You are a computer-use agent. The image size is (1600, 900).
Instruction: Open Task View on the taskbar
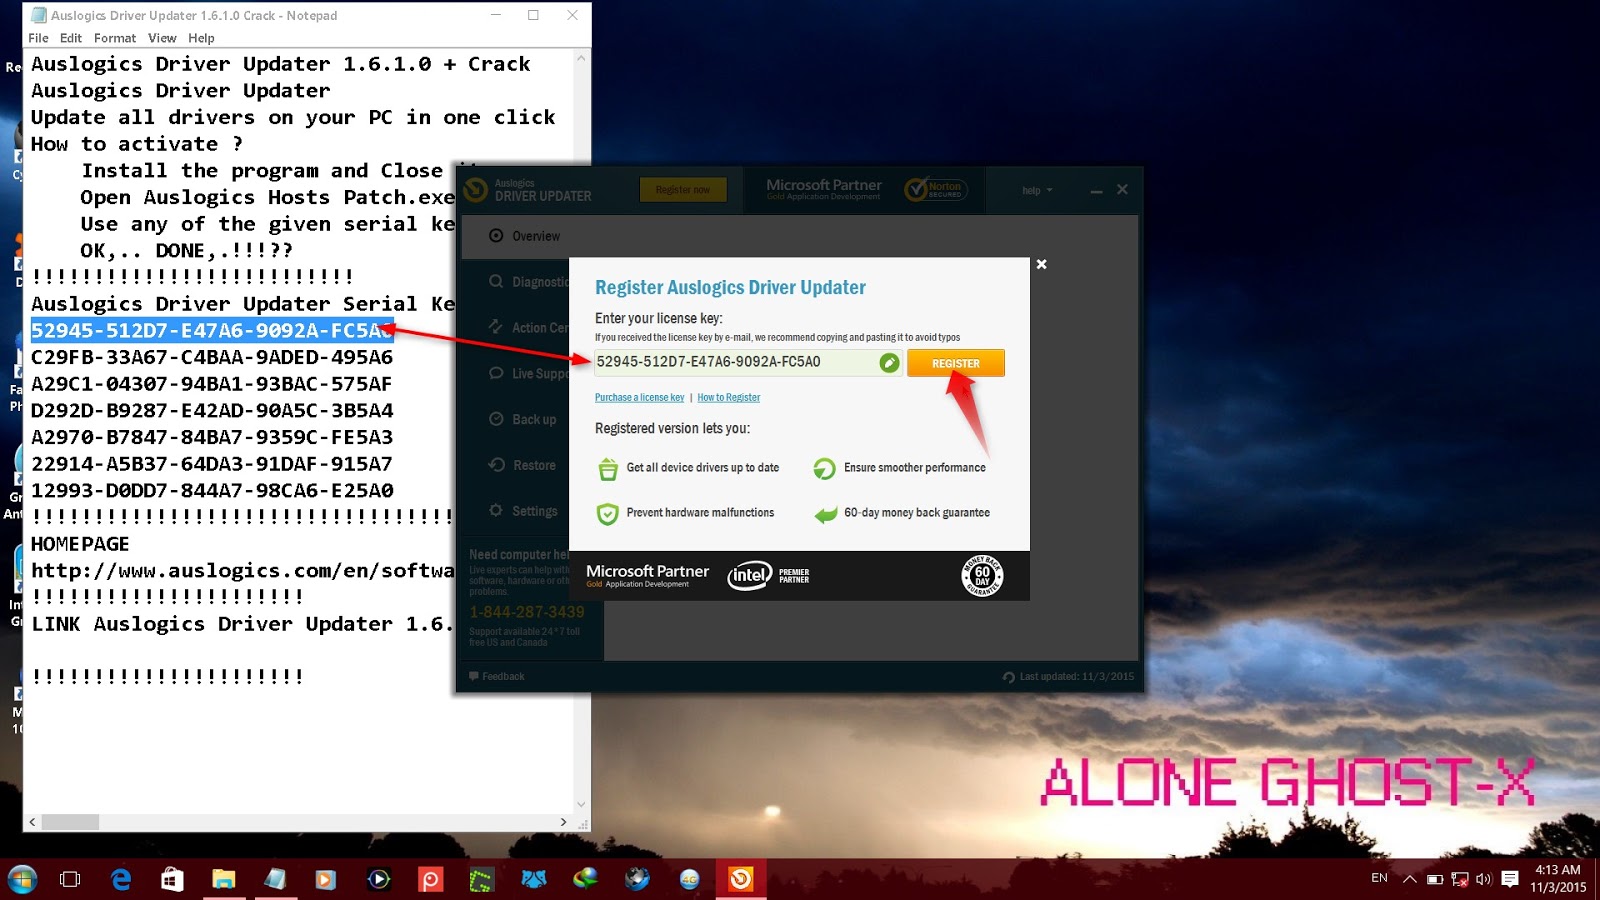pyautogui.click(x=70, y=880)
